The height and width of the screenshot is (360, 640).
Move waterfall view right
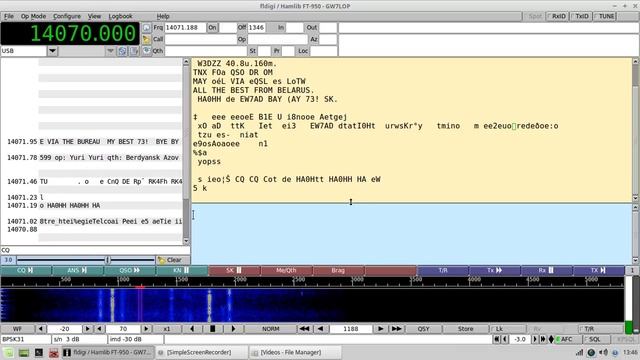233,329
